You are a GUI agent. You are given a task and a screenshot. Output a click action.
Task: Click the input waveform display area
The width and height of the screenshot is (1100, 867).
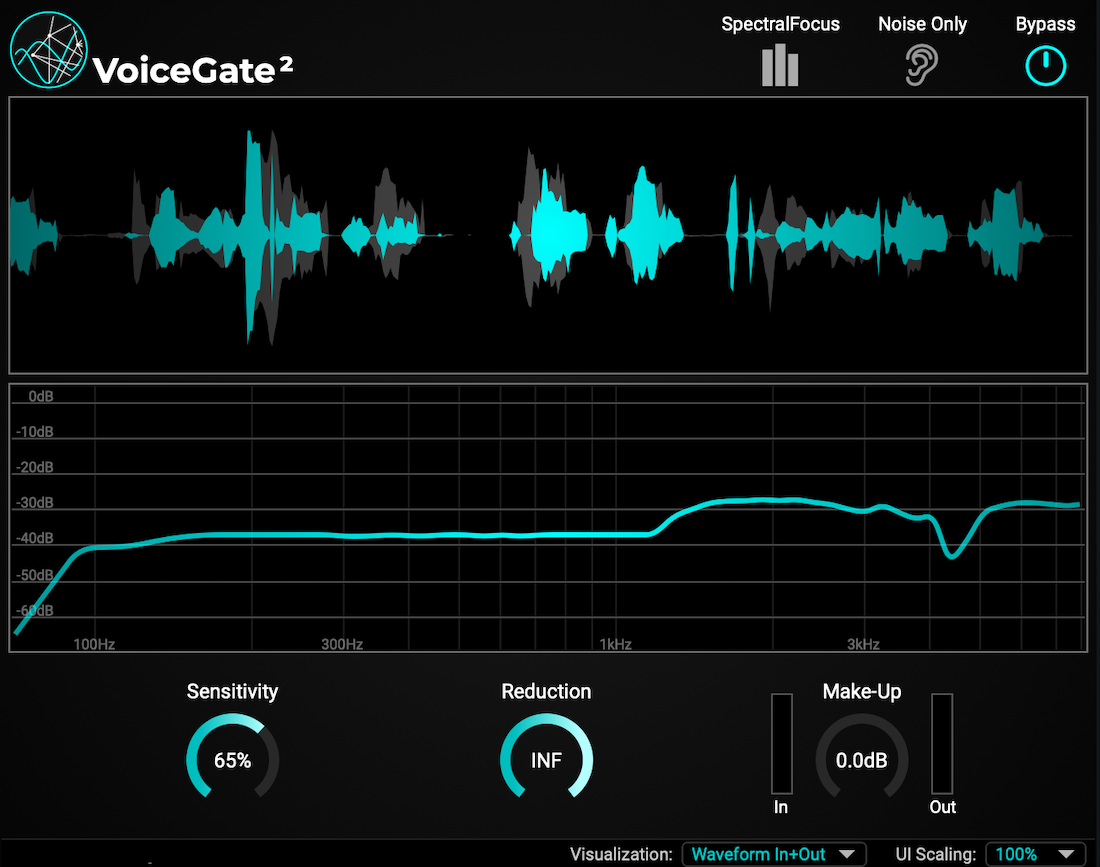pos(550,235)
